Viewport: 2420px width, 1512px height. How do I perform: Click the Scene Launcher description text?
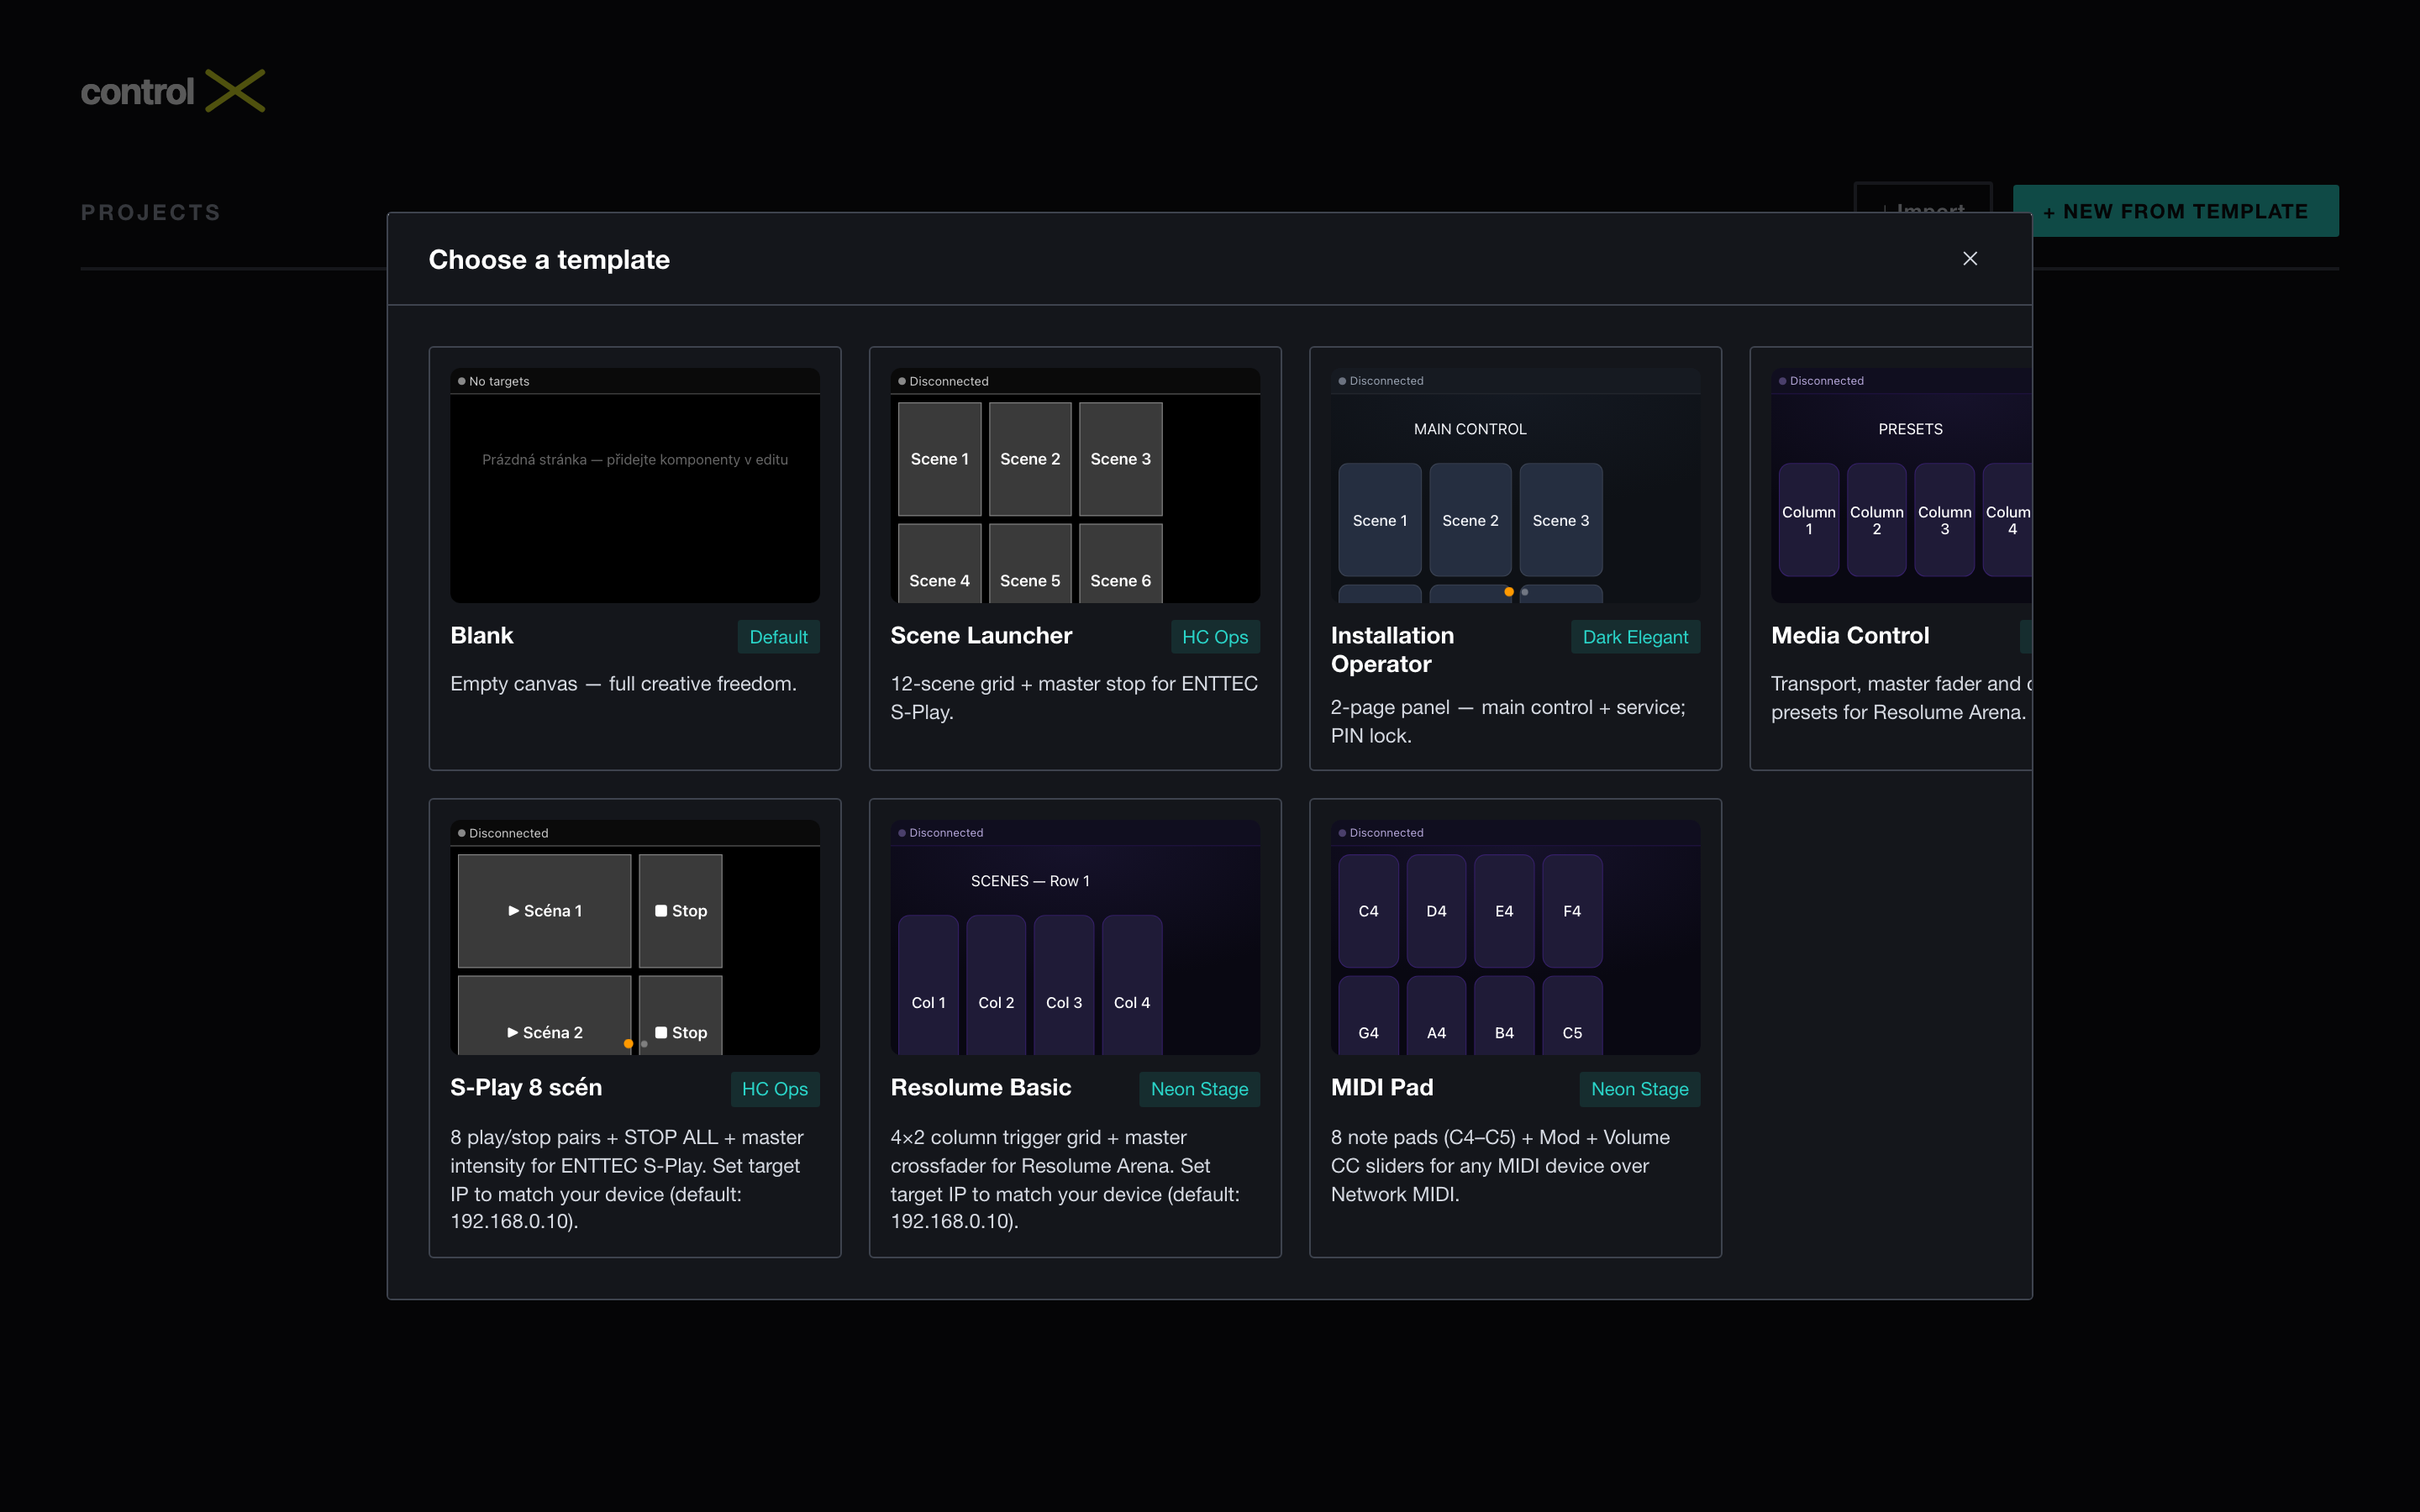coord(1074,698)
